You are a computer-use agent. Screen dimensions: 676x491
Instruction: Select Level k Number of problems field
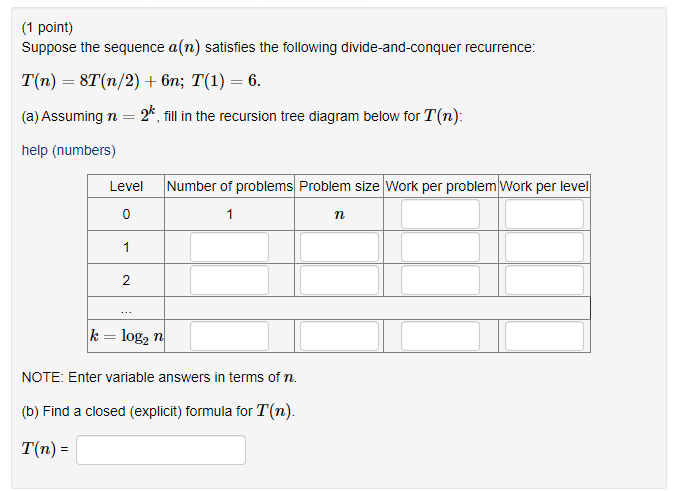coord(229,336)
